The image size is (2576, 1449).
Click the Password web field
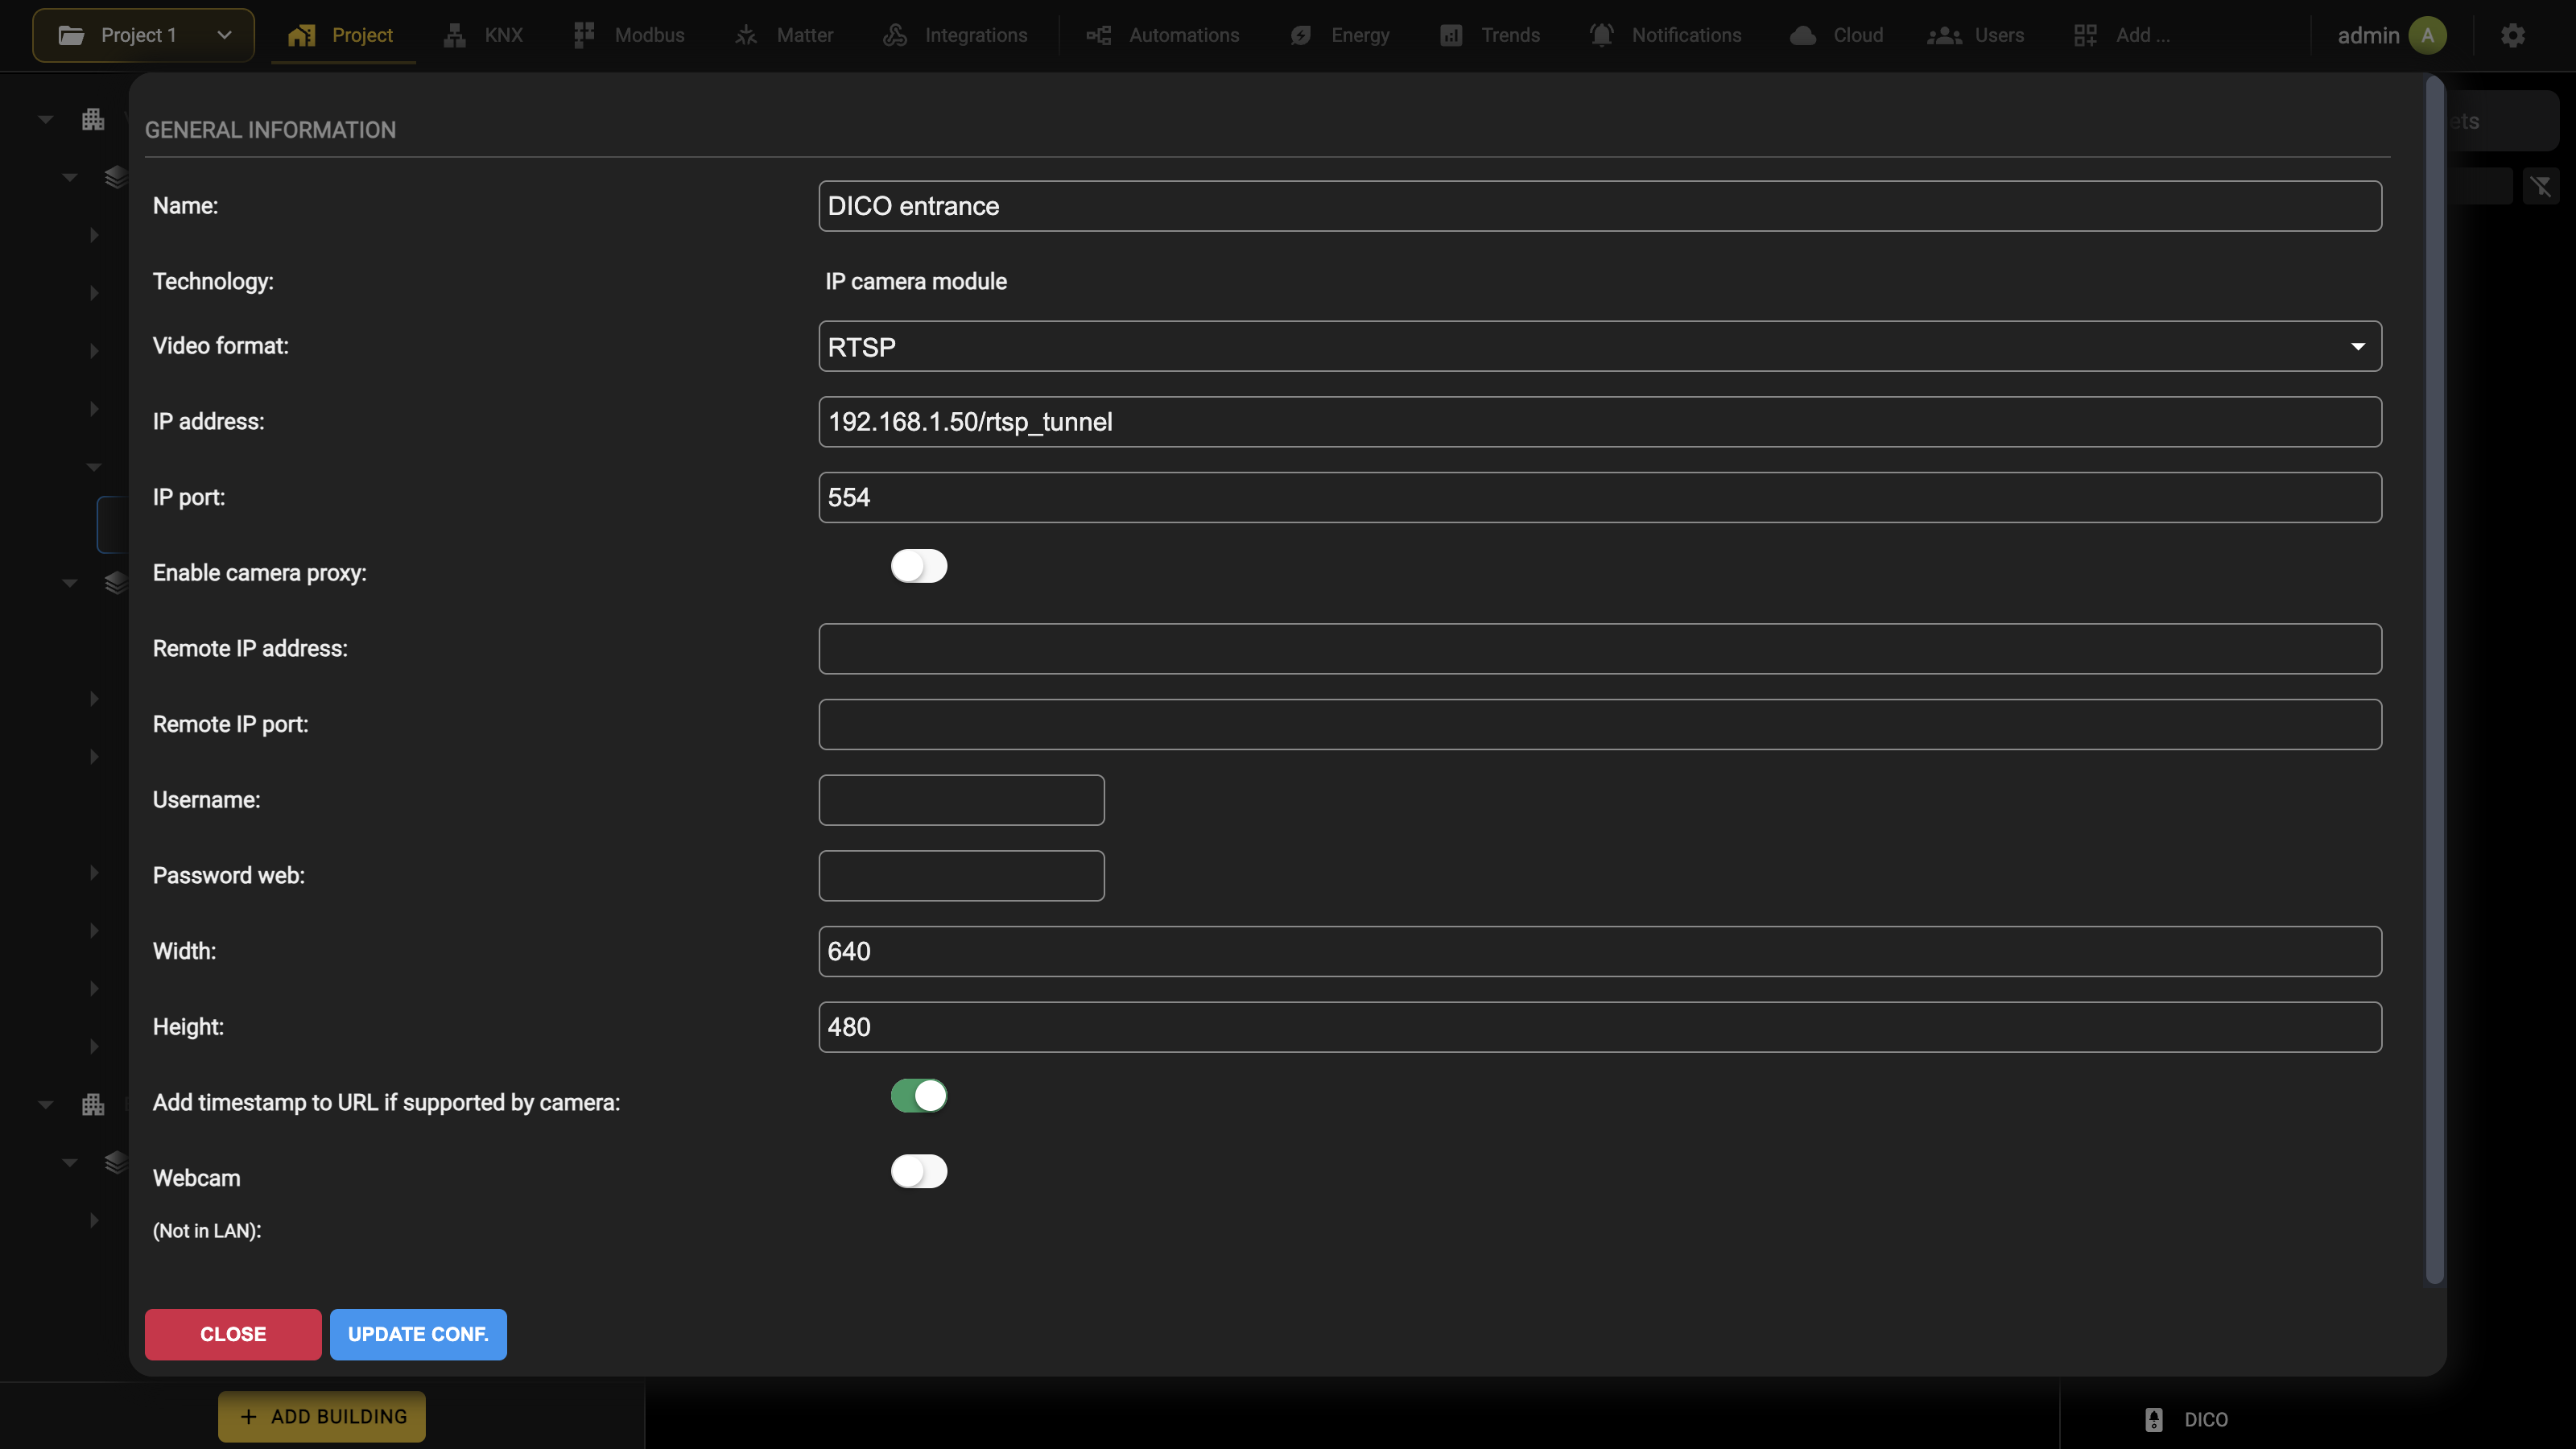[961, 876]
